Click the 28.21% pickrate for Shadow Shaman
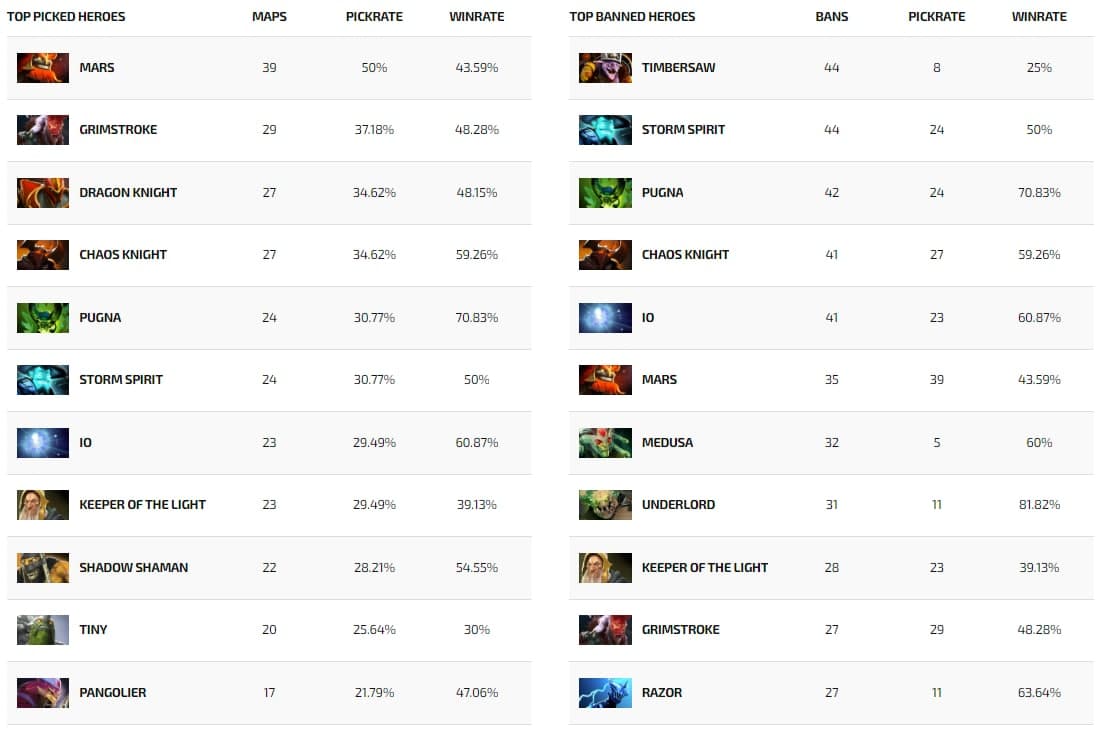Viewport: 1103px width, 732px height. pos(374,567)
